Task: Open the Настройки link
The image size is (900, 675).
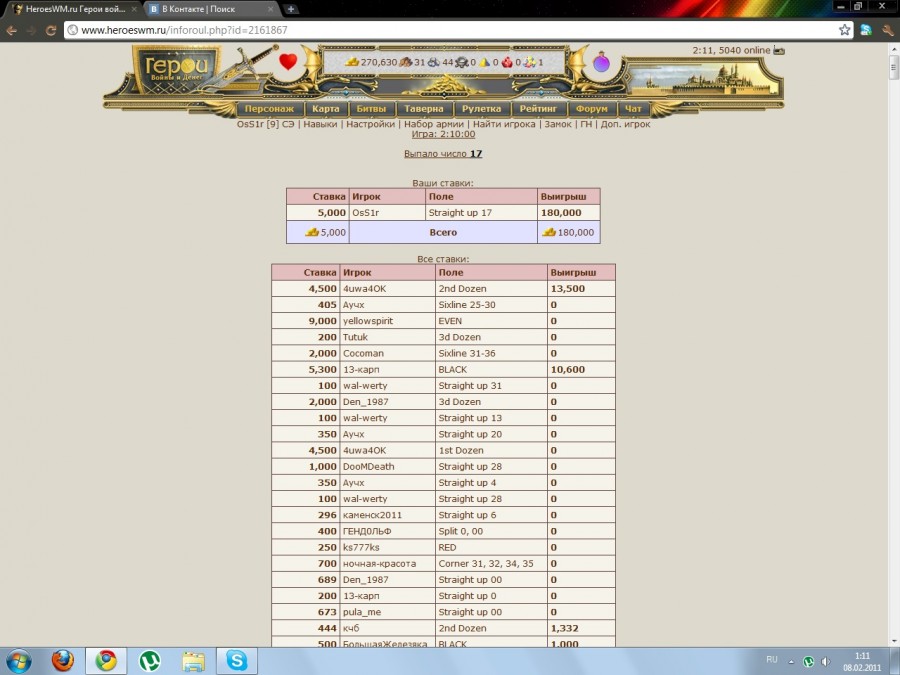Action: [x=370, y=124]
